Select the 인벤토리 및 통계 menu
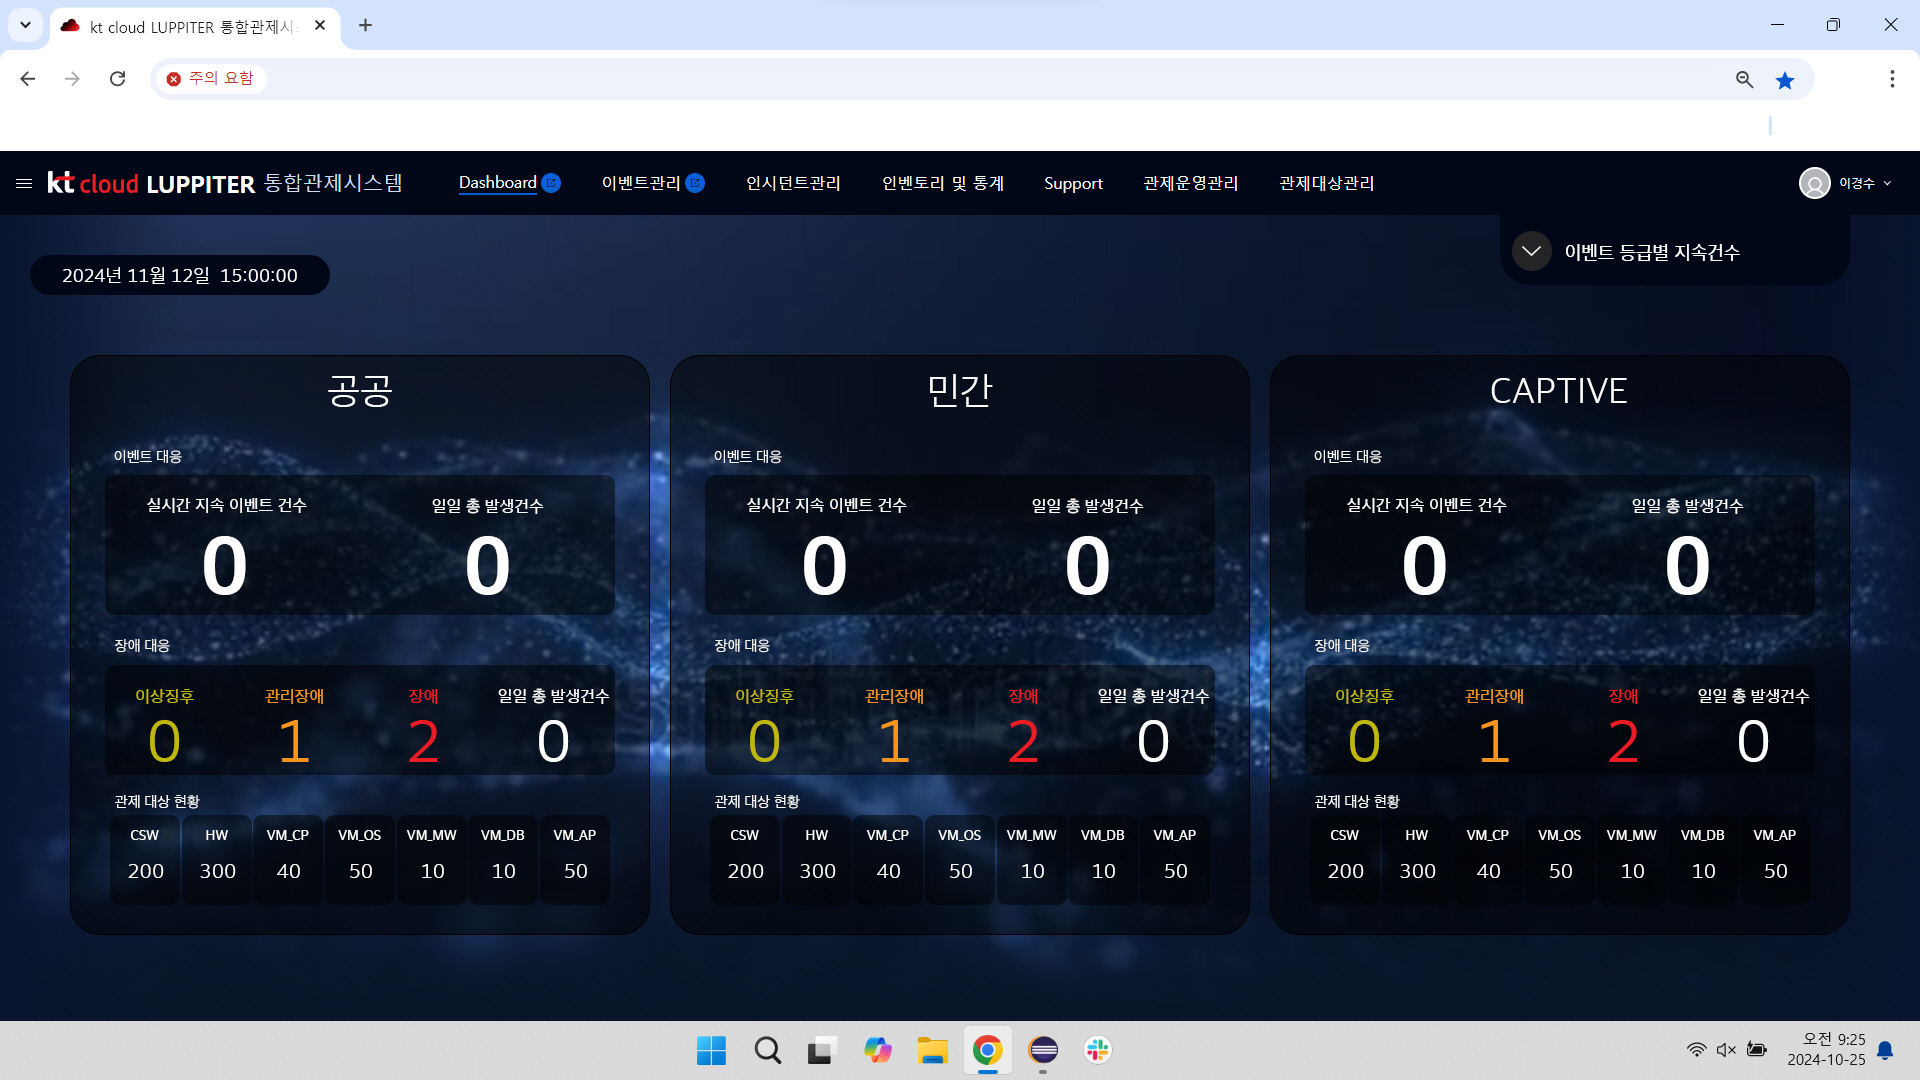The image size is (1920, 1080). 942,183
